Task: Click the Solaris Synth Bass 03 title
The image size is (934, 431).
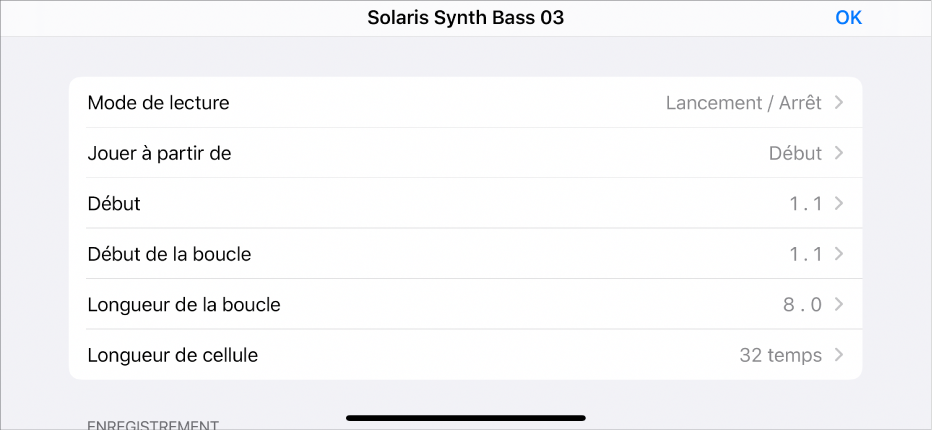Action: click(466, 18)
